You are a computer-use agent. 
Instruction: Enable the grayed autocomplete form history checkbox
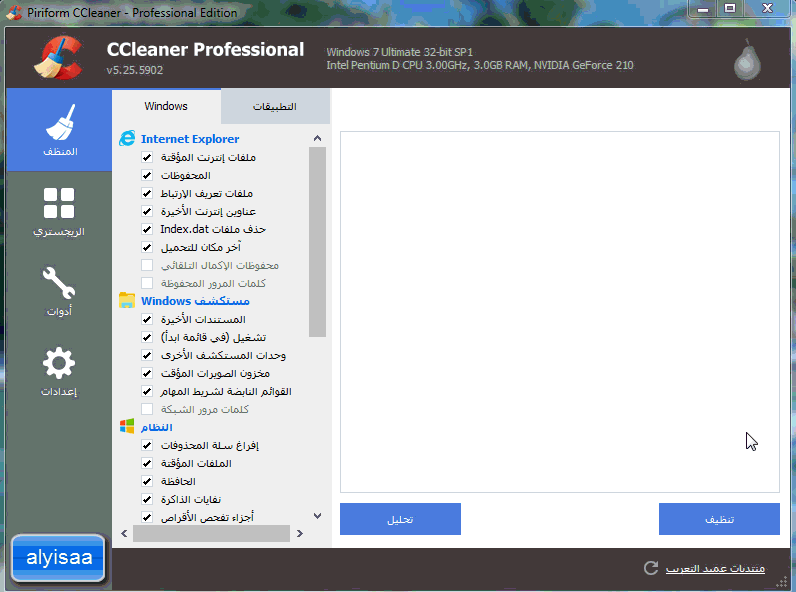[x=147, y=265]
